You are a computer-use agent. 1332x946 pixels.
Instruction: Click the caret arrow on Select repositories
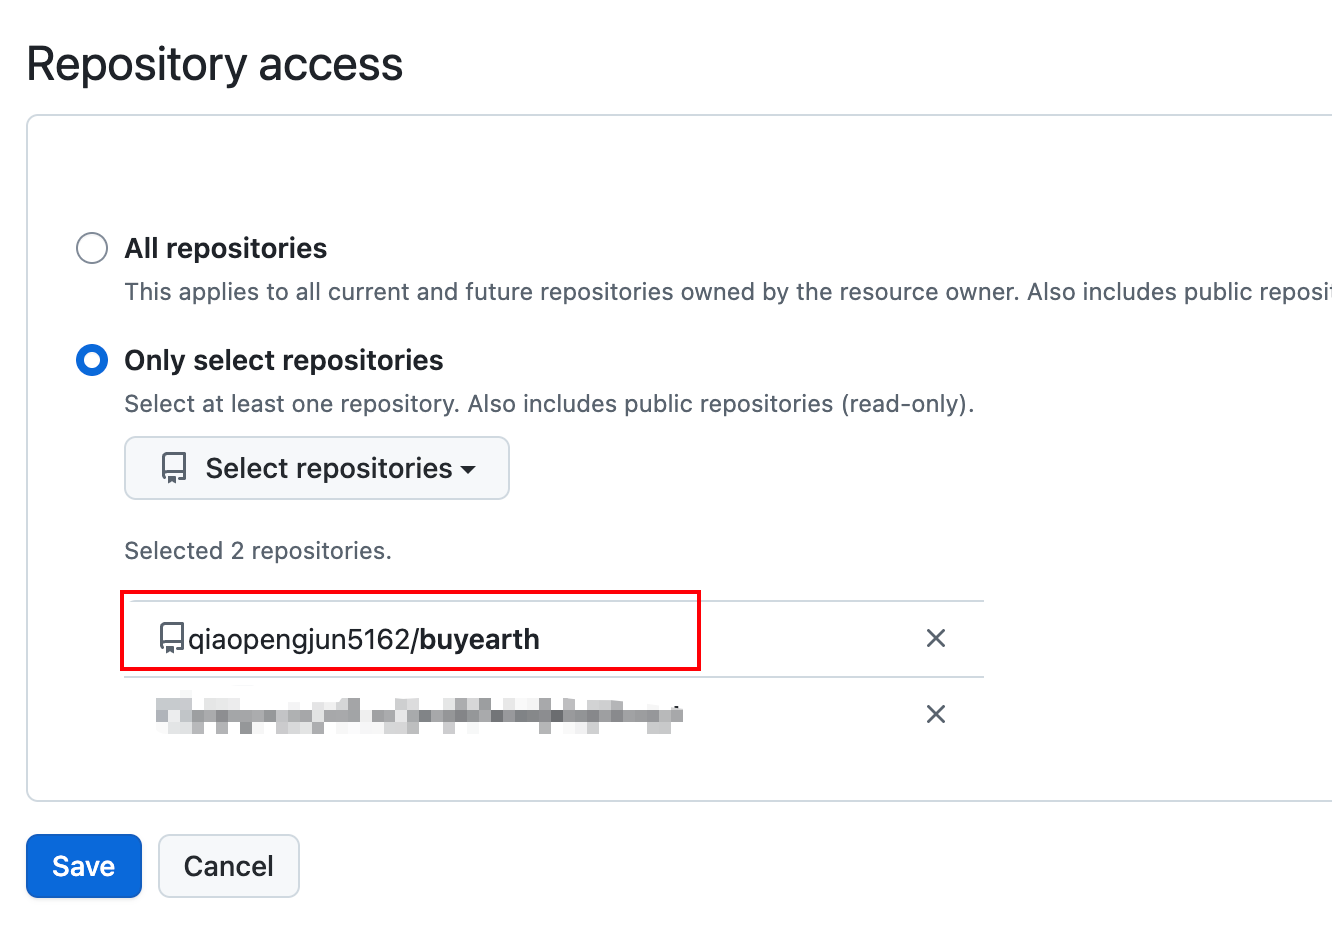pos(468,469)
